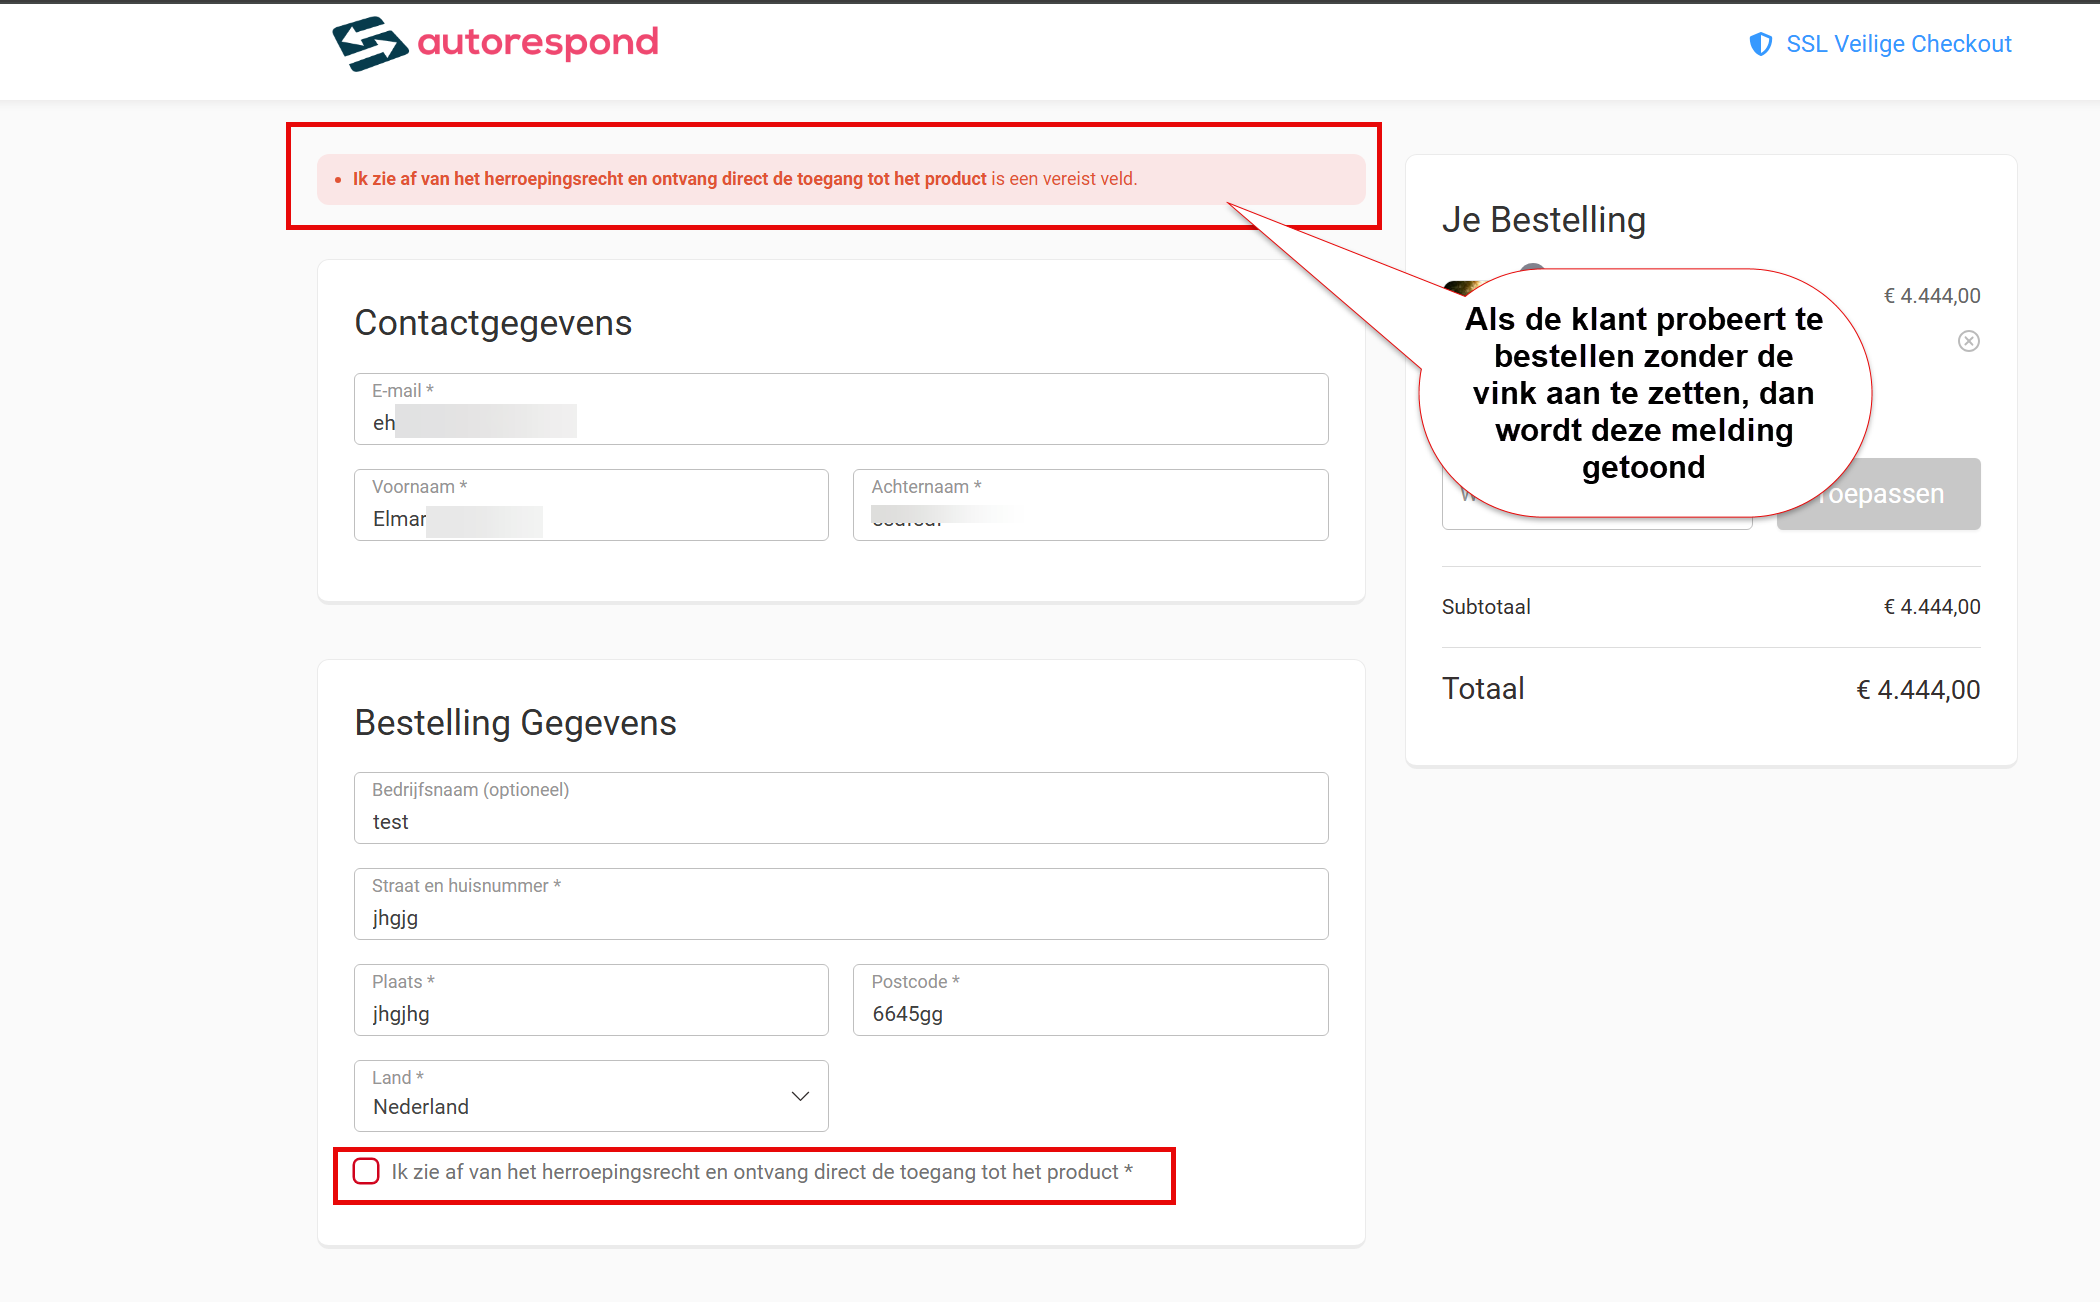Select the Postcode input field
Viewport: 2100px width, 1302px height.
(1090, 1000)
